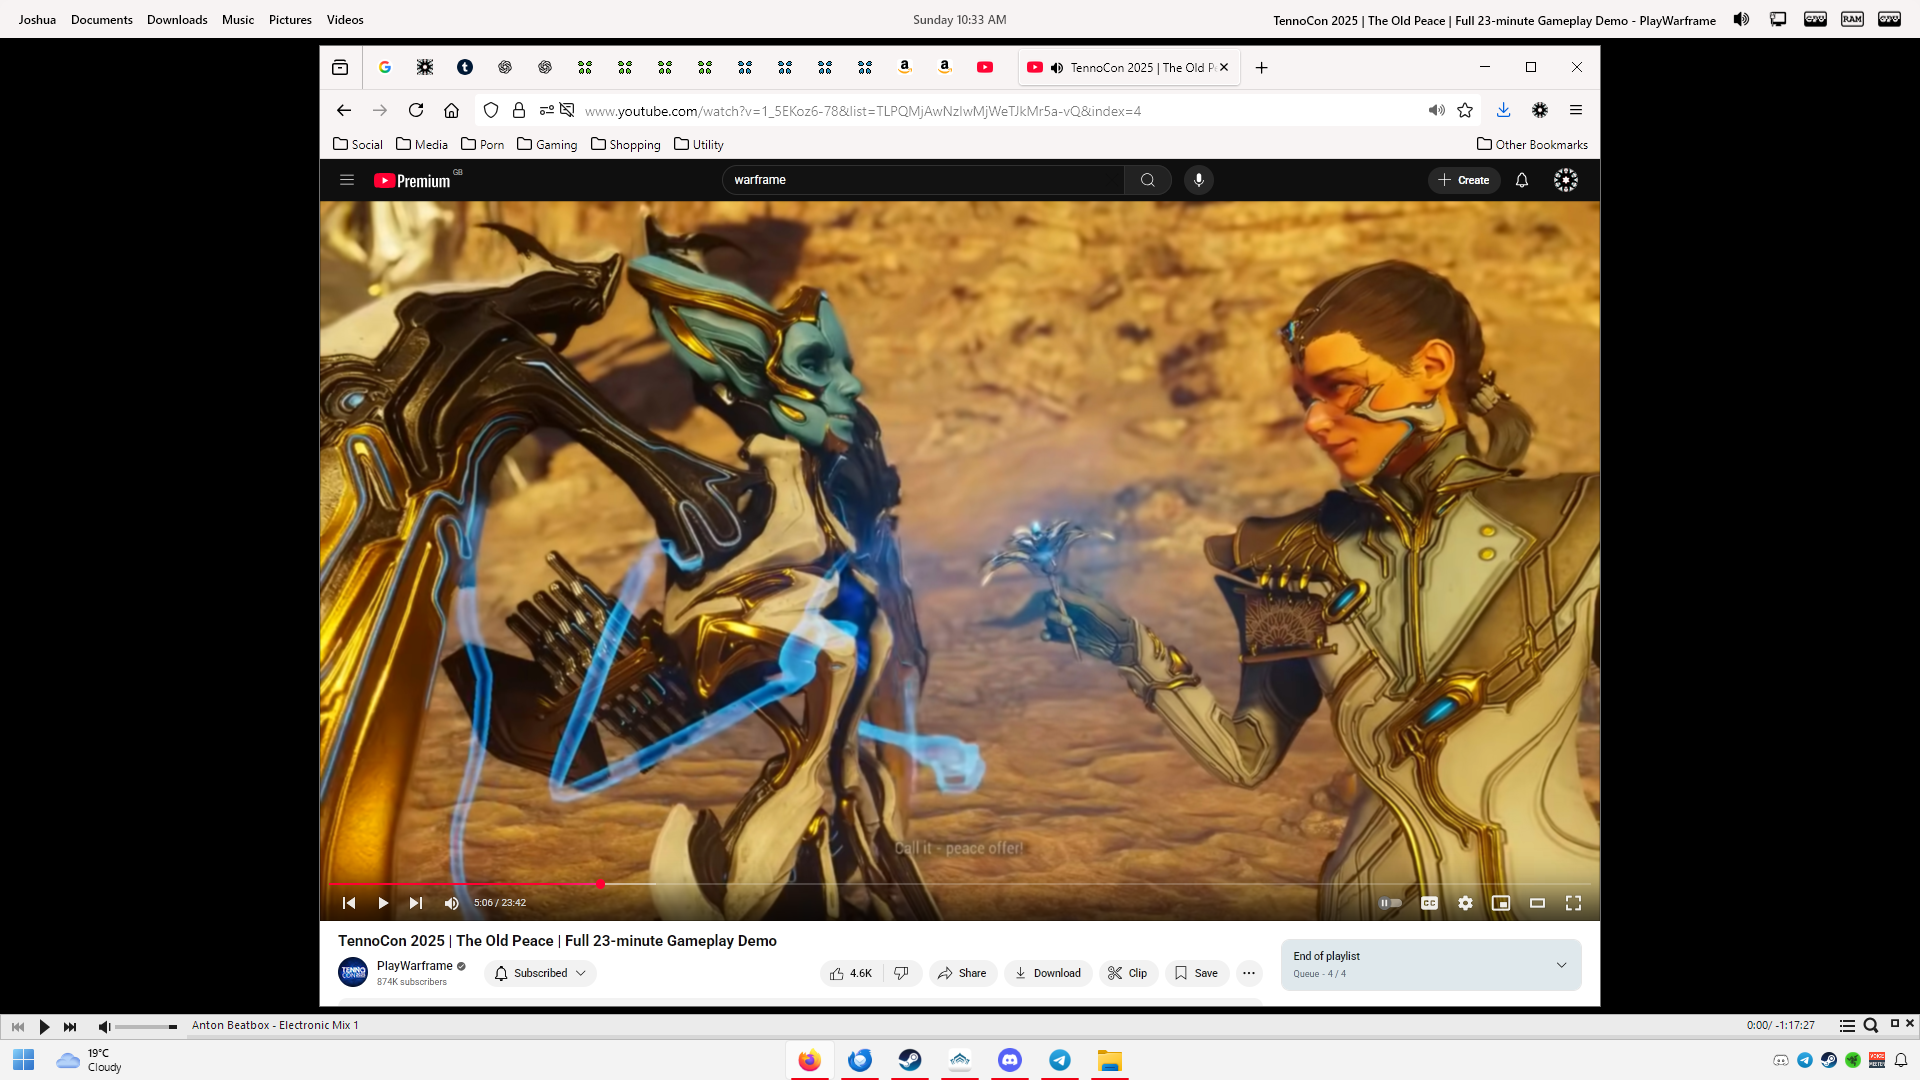Open the browser extension icon beside downloads
Image resolution: width=1920 pixels, height=1080 pixels.
[1540, 110]
